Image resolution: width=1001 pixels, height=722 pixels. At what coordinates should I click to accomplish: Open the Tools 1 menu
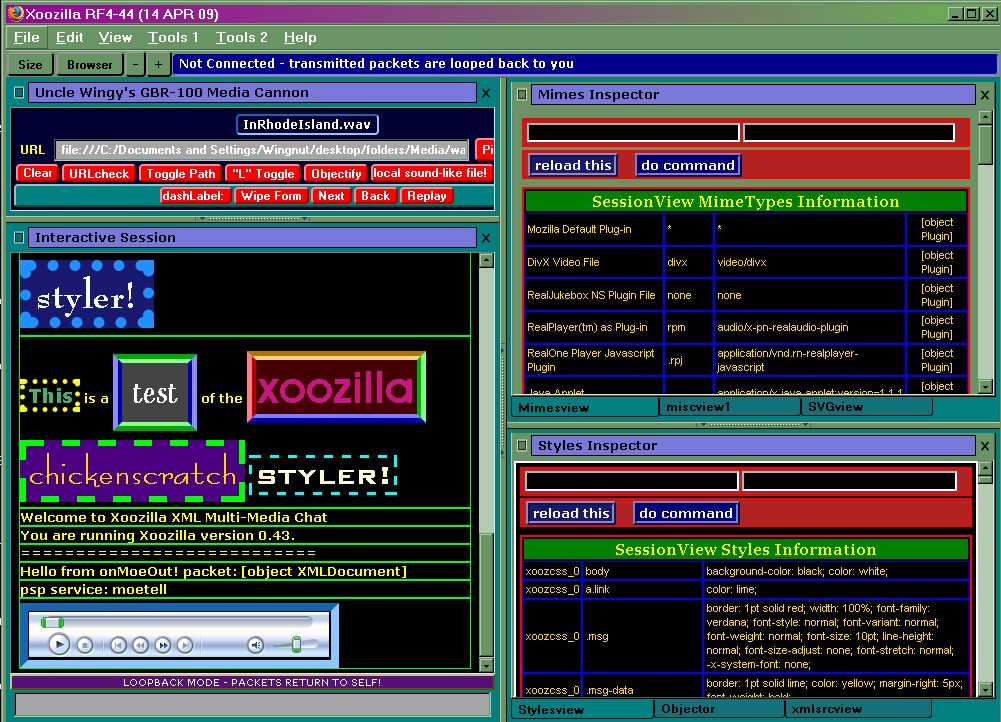(173, 38)
